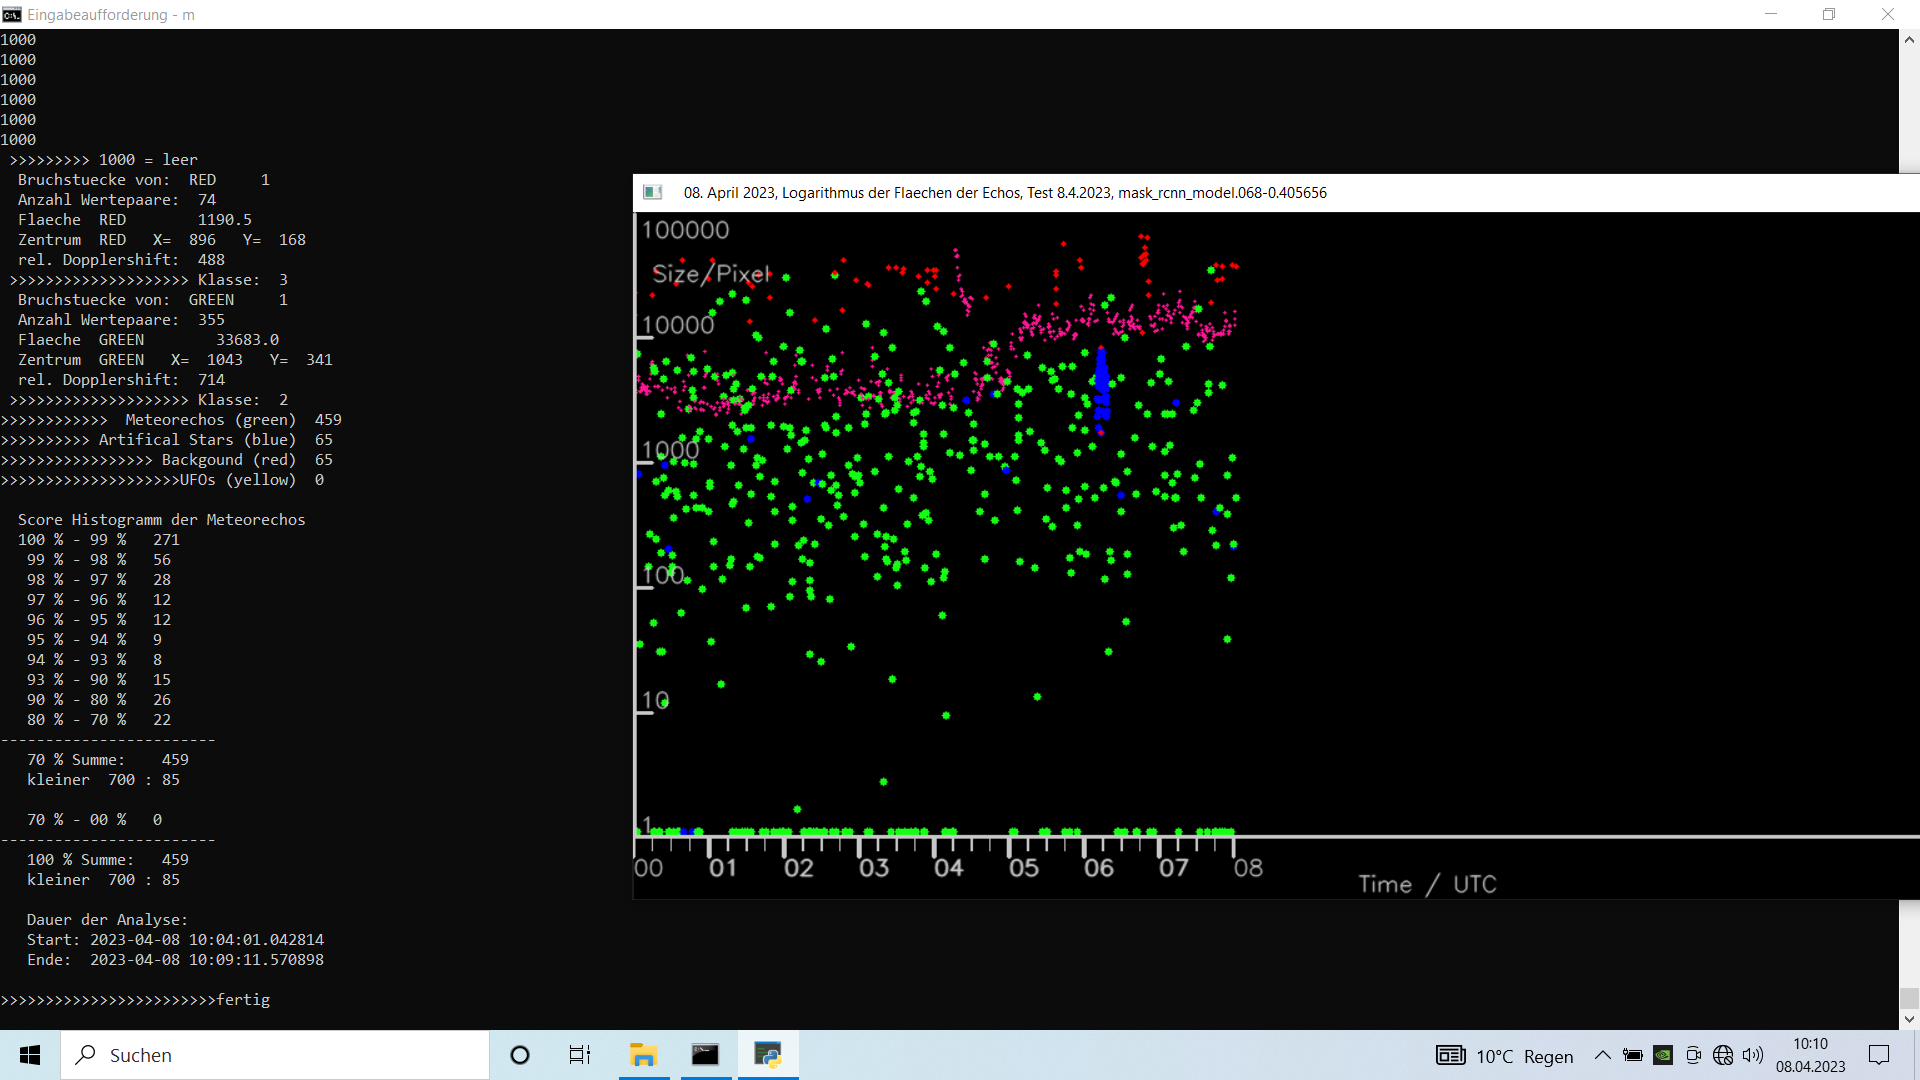Click the '04' hour tick on time axis

[x=949, y=868]
